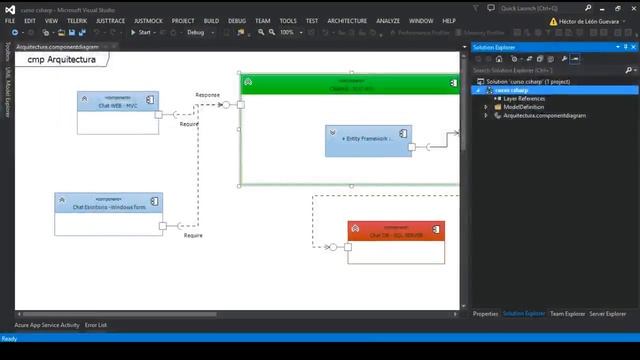Viewport: 640px width, 360px height.
Task: Click the Undo toolbar icon
Action: [x=96, y=32]
